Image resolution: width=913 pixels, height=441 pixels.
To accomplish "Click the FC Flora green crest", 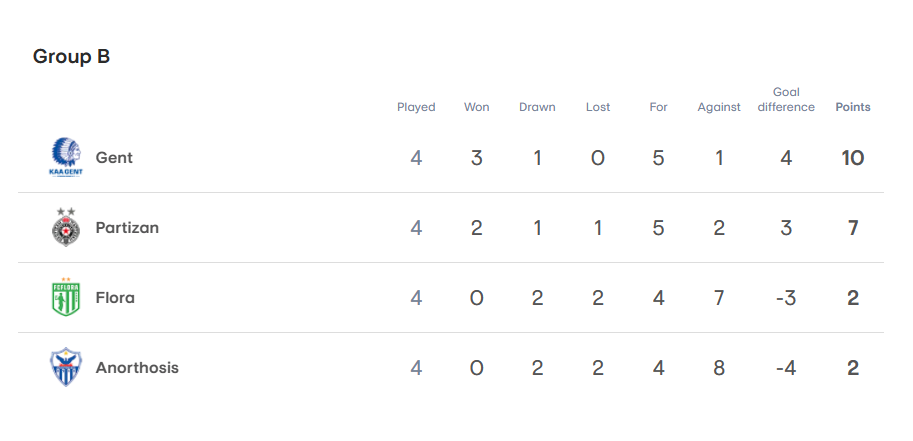I will click(66, 297).
